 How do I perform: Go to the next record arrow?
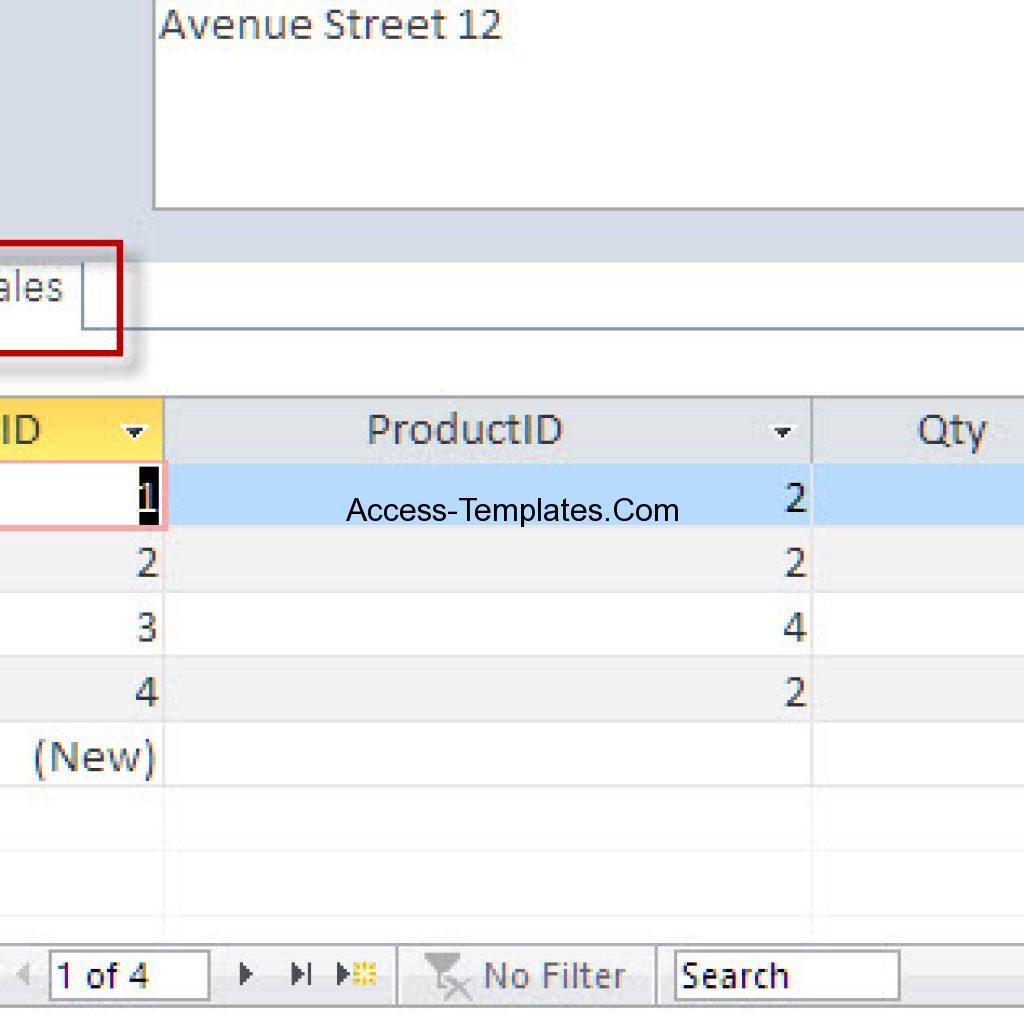(x=245, y=975)
